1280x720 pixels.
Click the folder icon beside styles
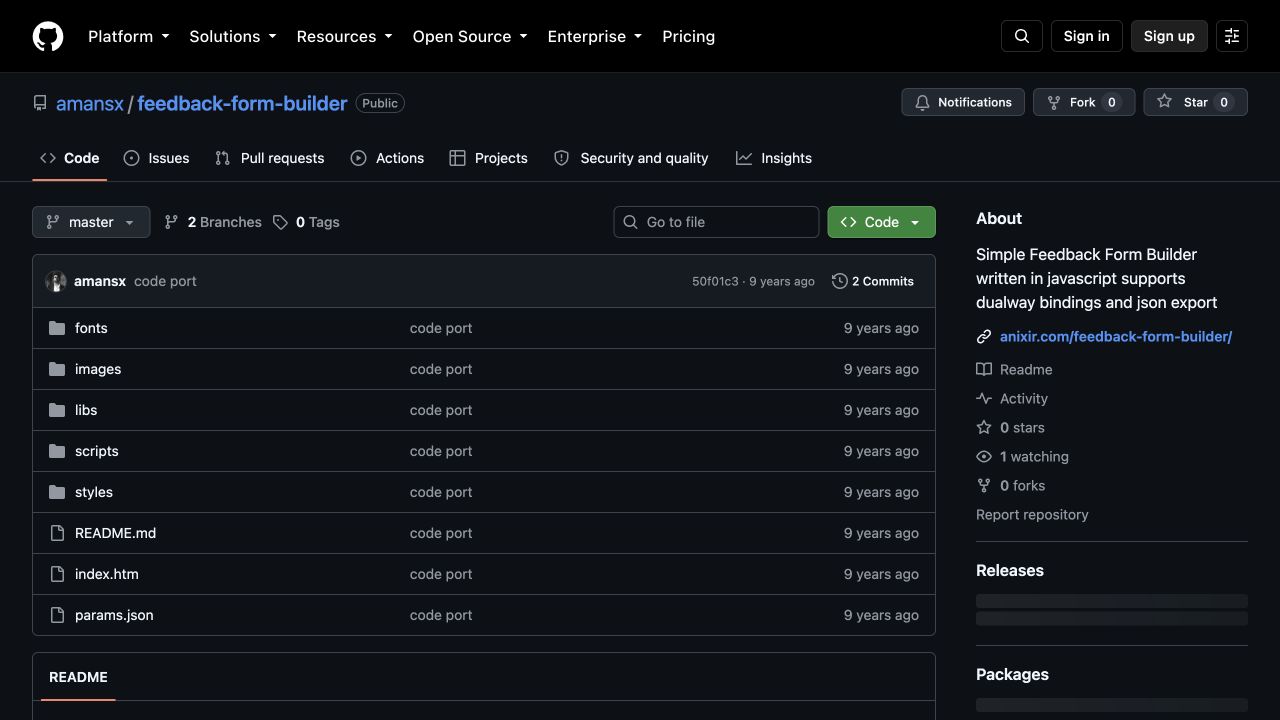pos(57,492)
